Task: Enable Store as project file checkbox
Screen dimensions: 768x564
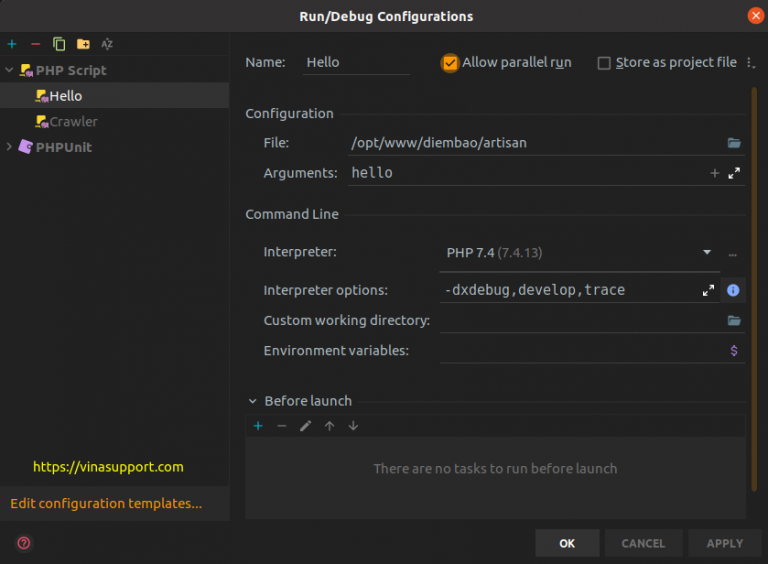Action: click(604, 63)
